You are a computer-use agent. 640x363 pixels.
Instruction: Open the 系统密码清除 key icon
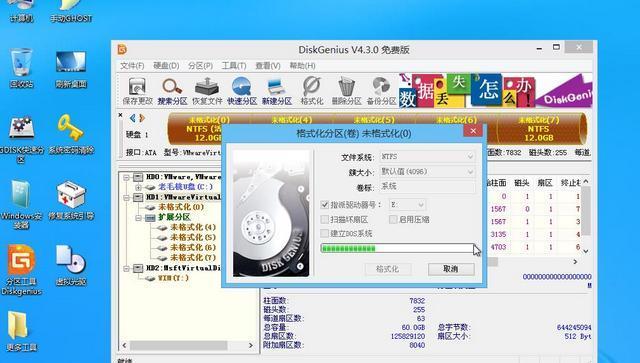click(x=71, y=134)
